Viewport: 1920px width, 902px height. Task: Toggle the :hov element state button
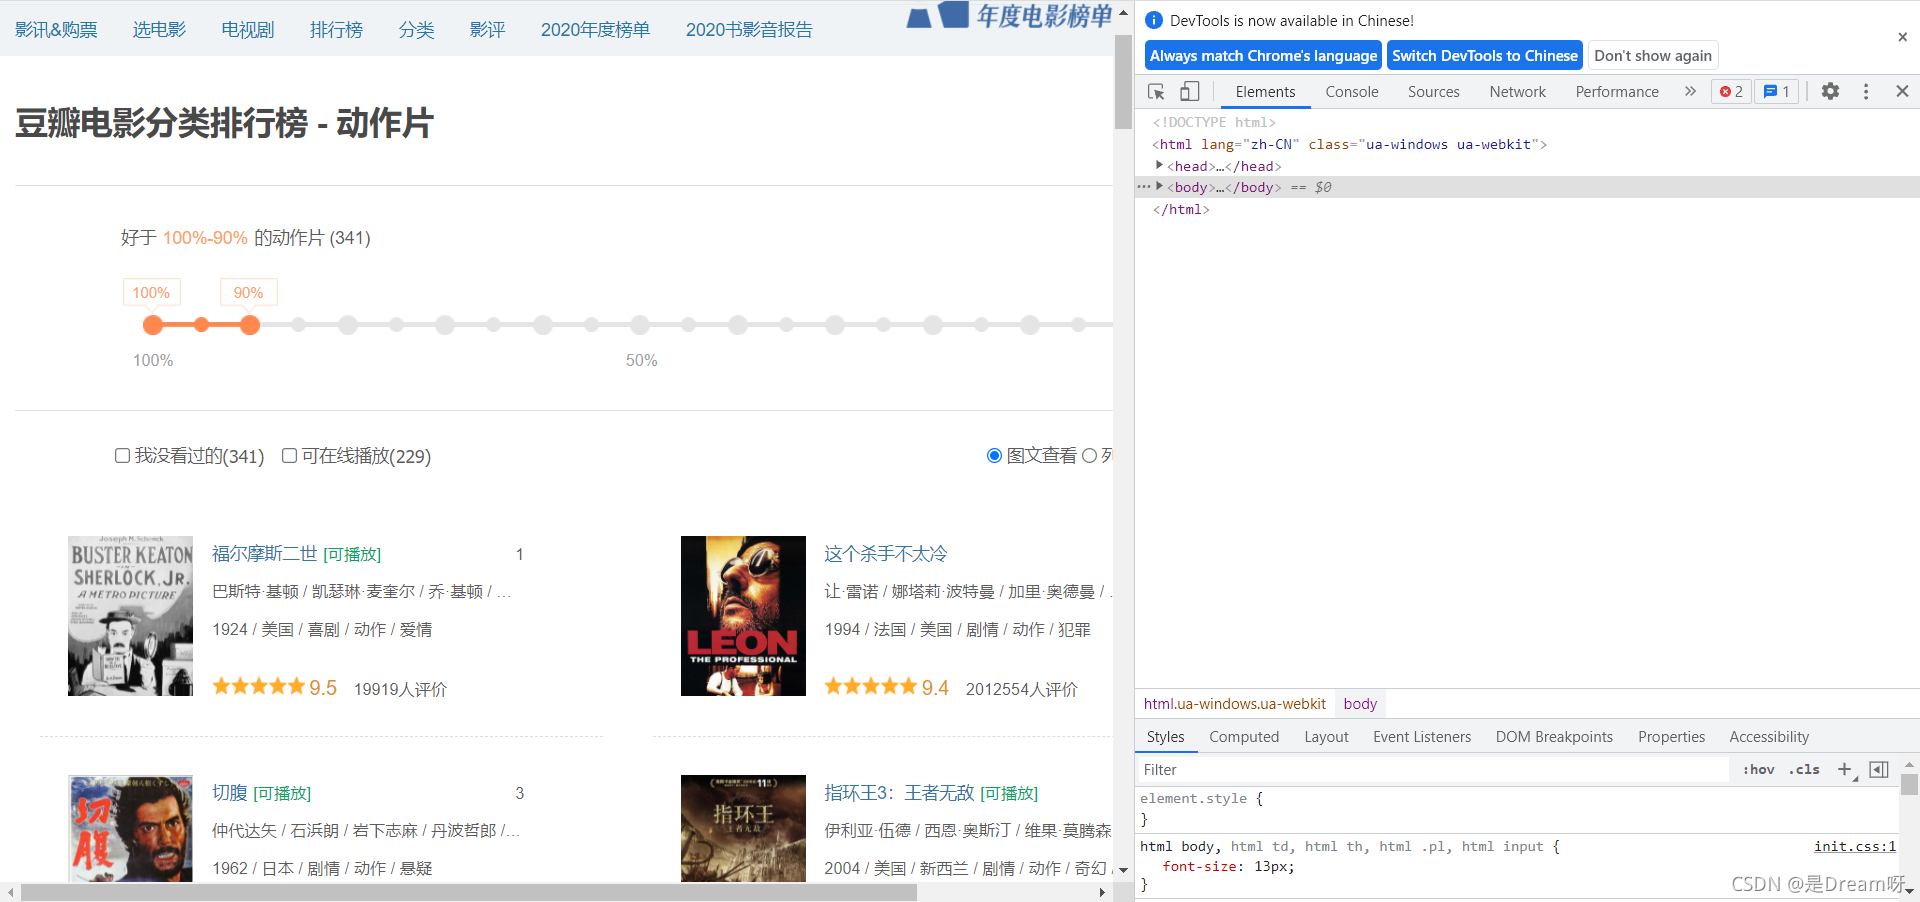pyautogui.click(x=1758, y=769)
